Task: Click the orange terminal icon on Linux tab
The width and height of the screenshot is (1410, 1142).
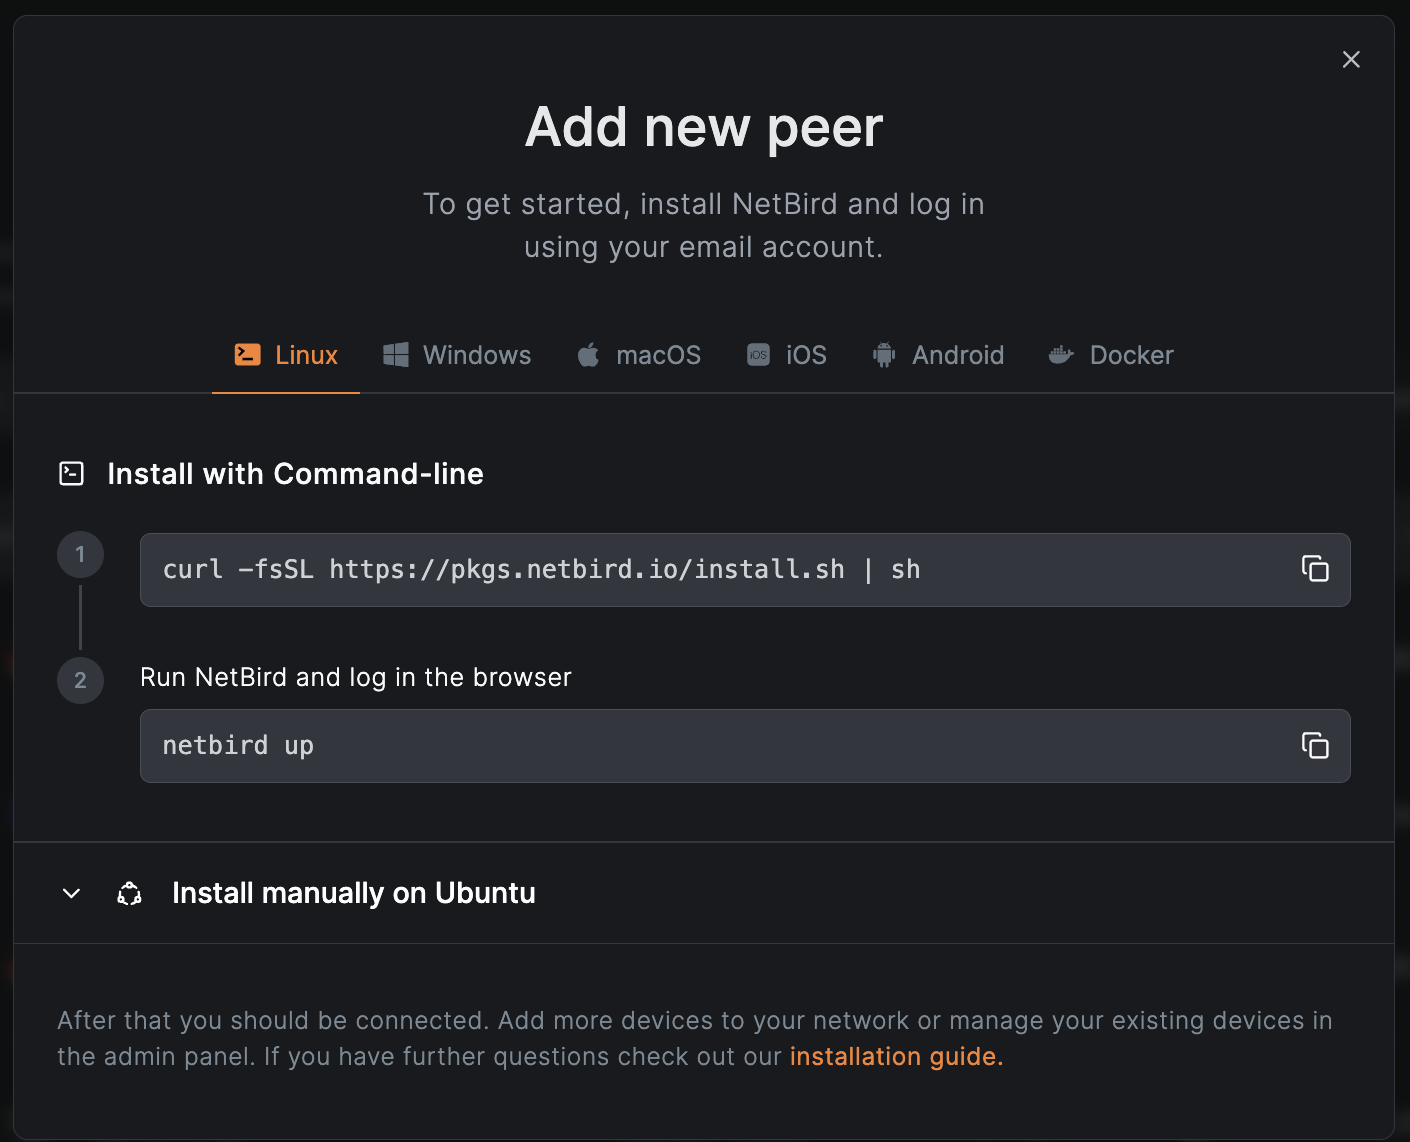Action: click(x=247, y=355)
